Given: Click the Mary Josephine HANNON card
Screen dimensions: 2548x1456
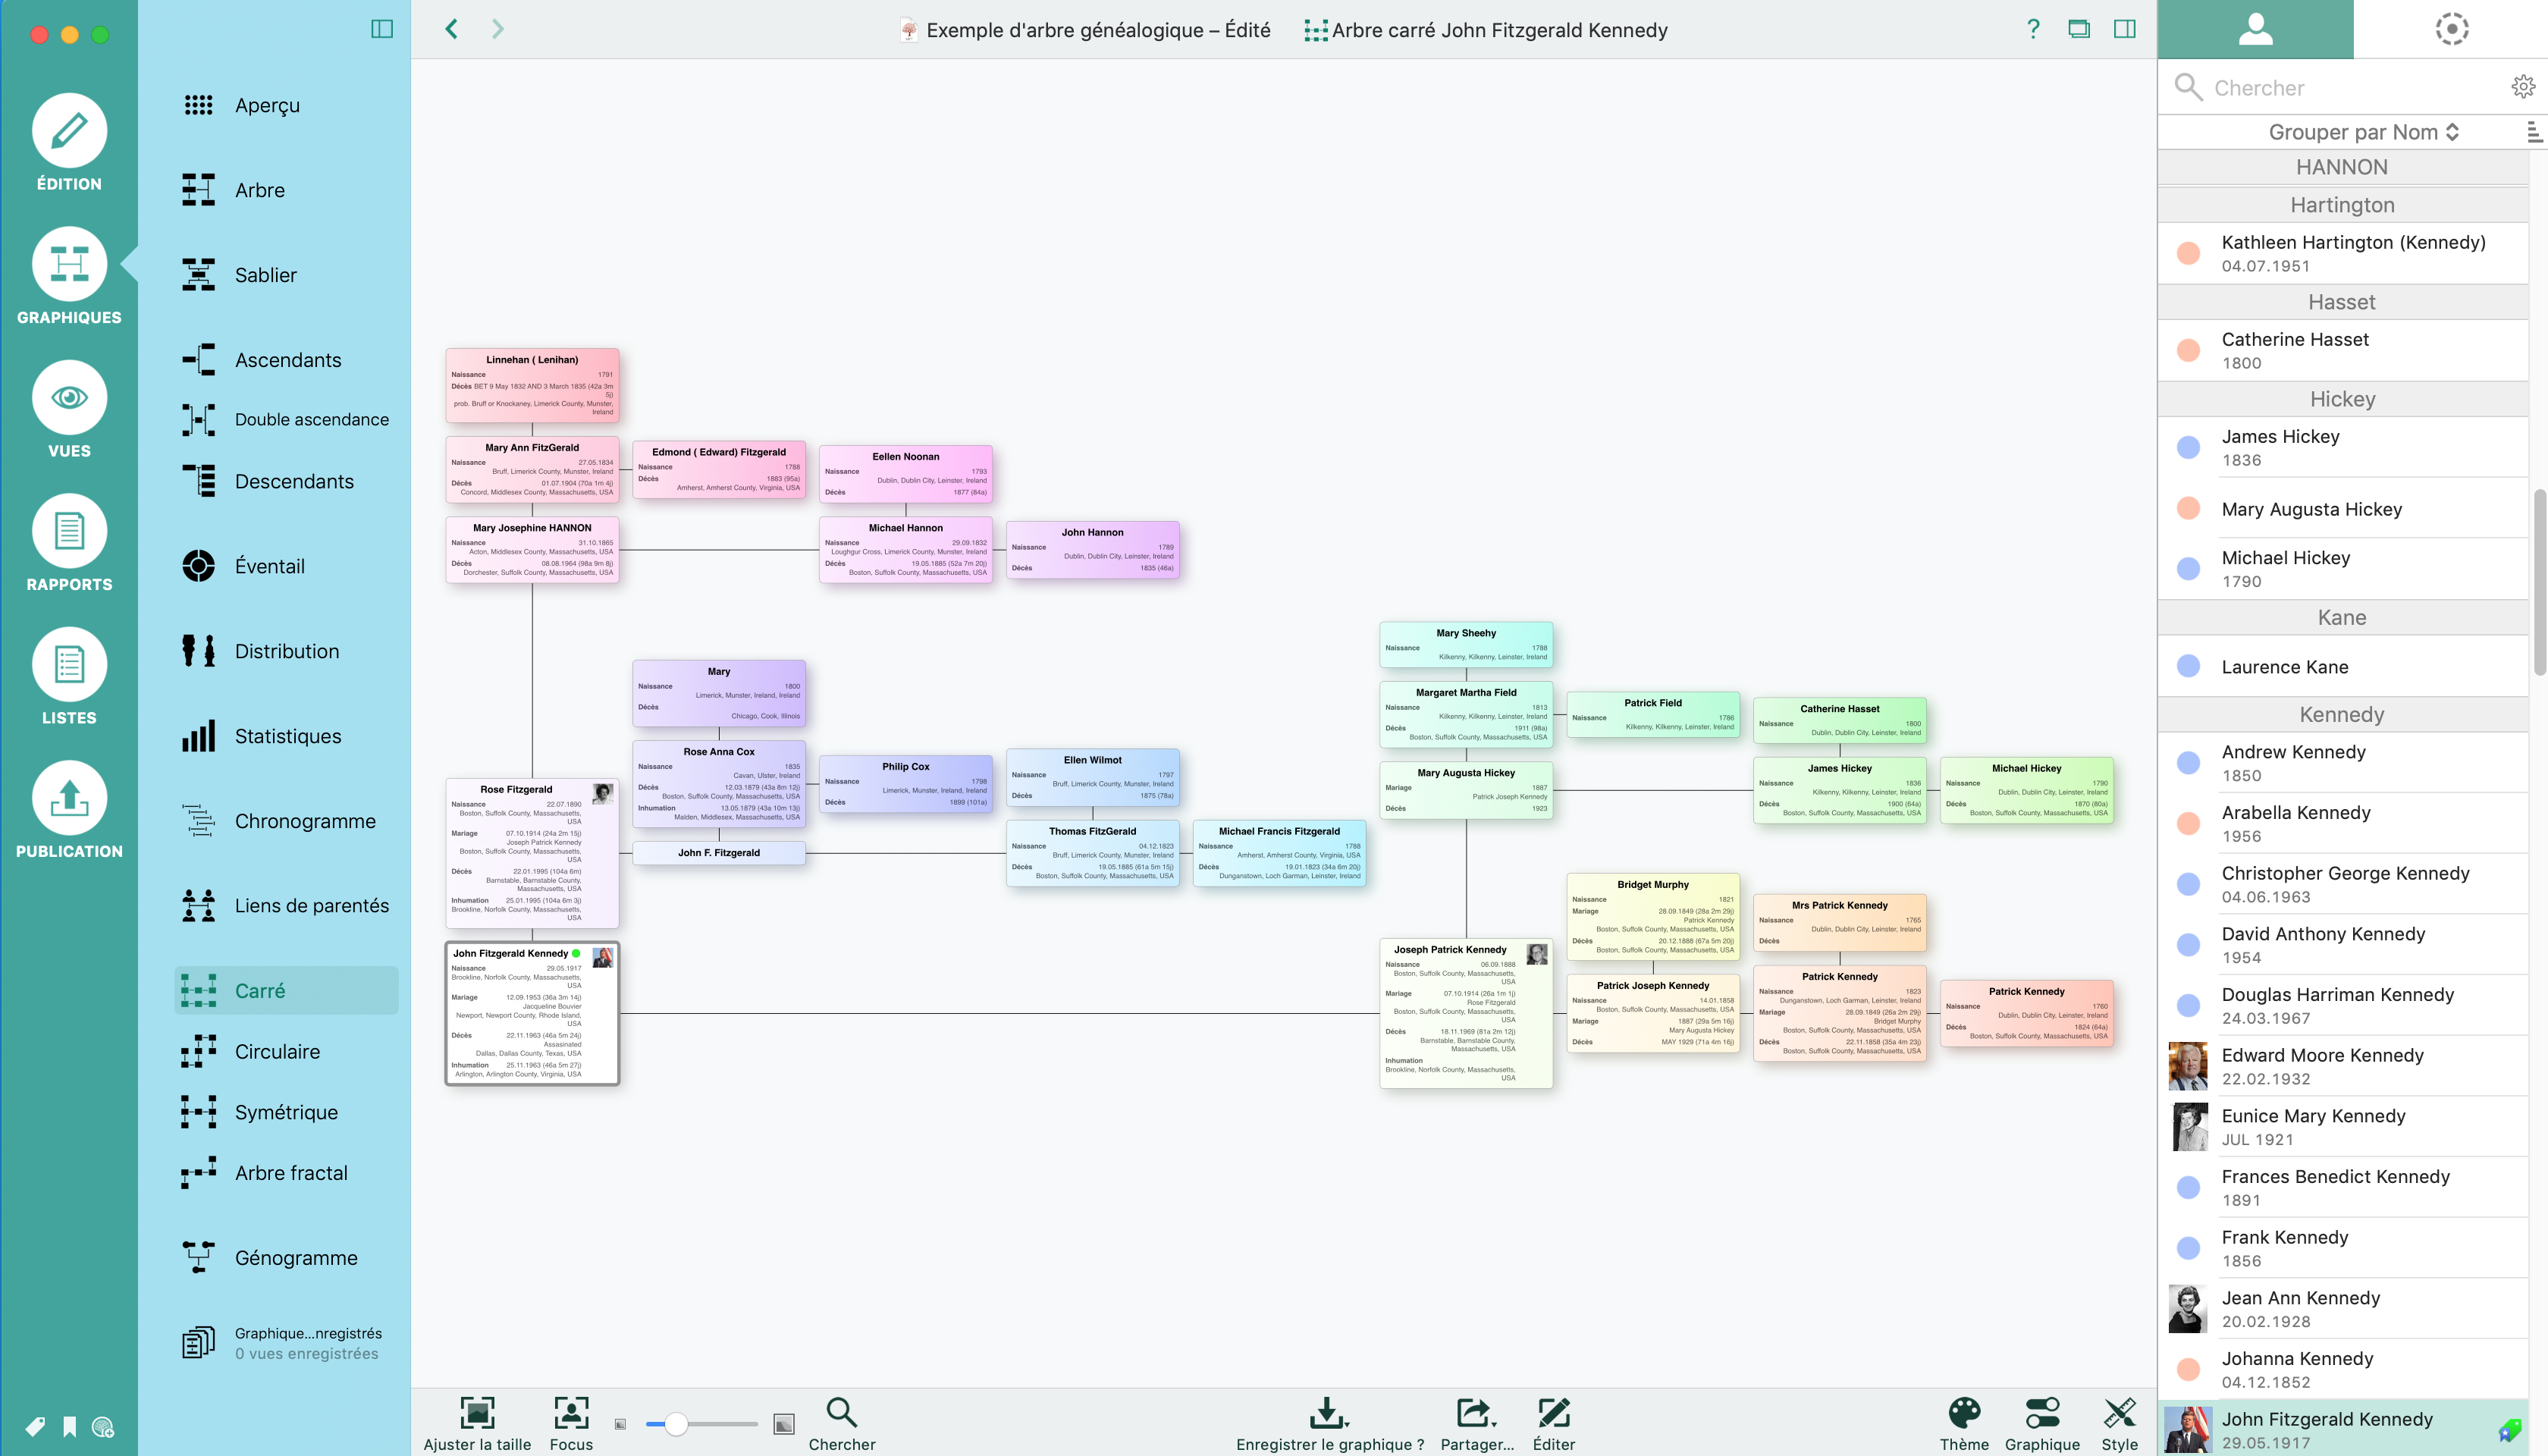Looking at the screenshot, I should [532, 549].
